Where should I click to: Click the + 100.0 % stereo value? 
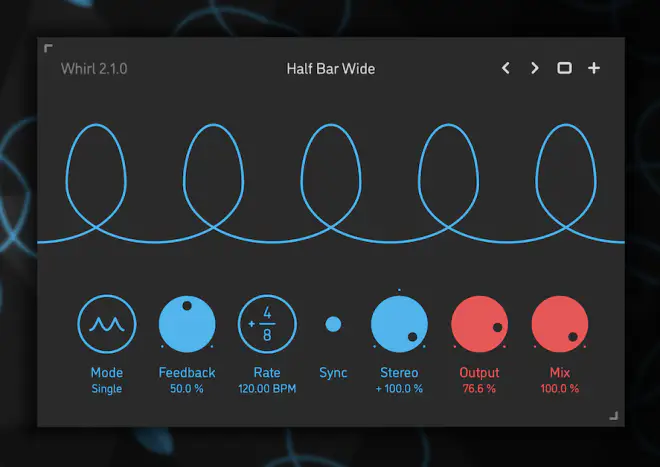399,388
